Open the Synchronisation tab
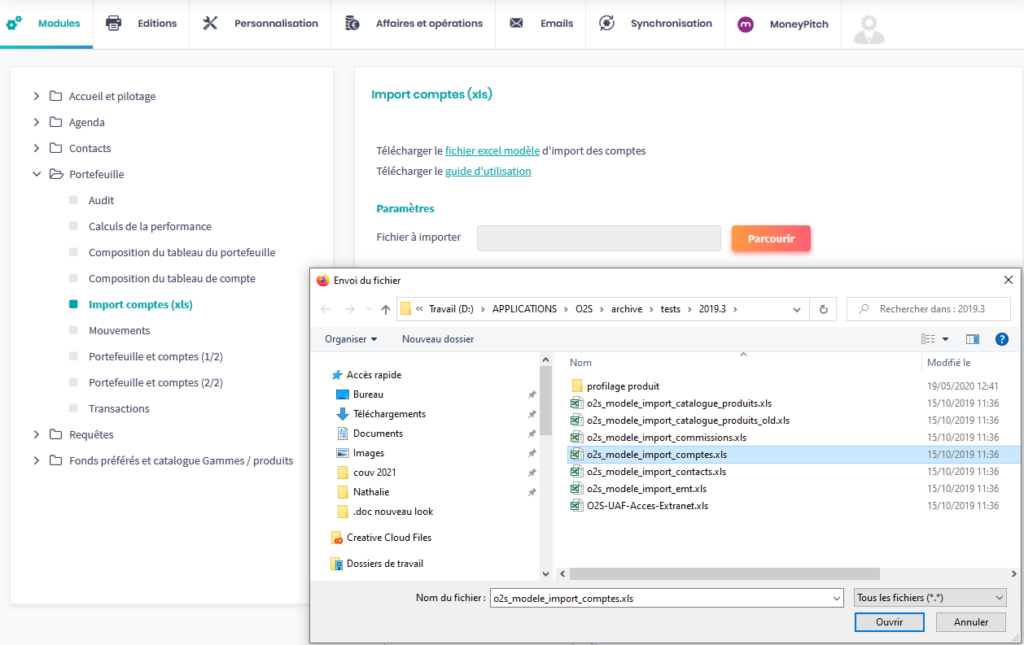This screenshot has height=645, width=1024. (x=659, y=24)
